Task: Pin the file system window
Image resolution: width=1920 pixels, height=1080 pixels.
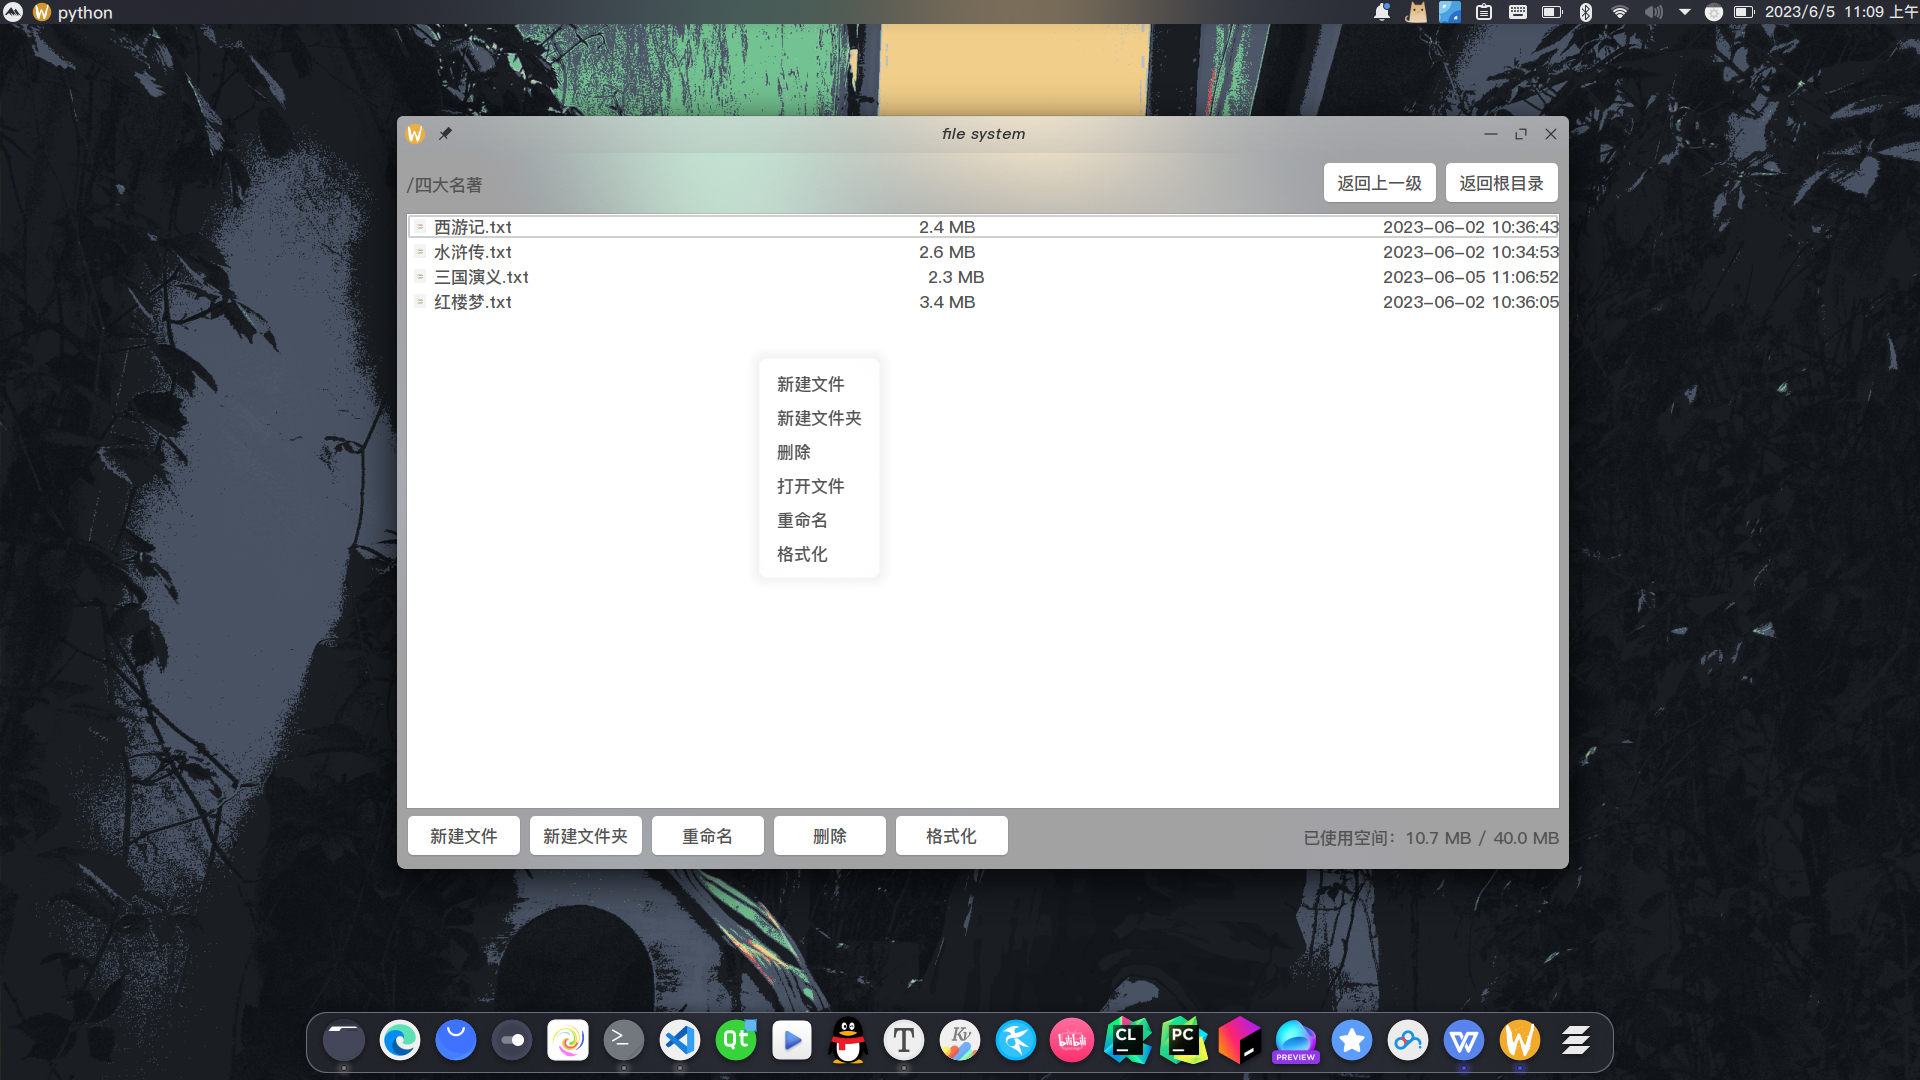Action: [x=445, y=133]
